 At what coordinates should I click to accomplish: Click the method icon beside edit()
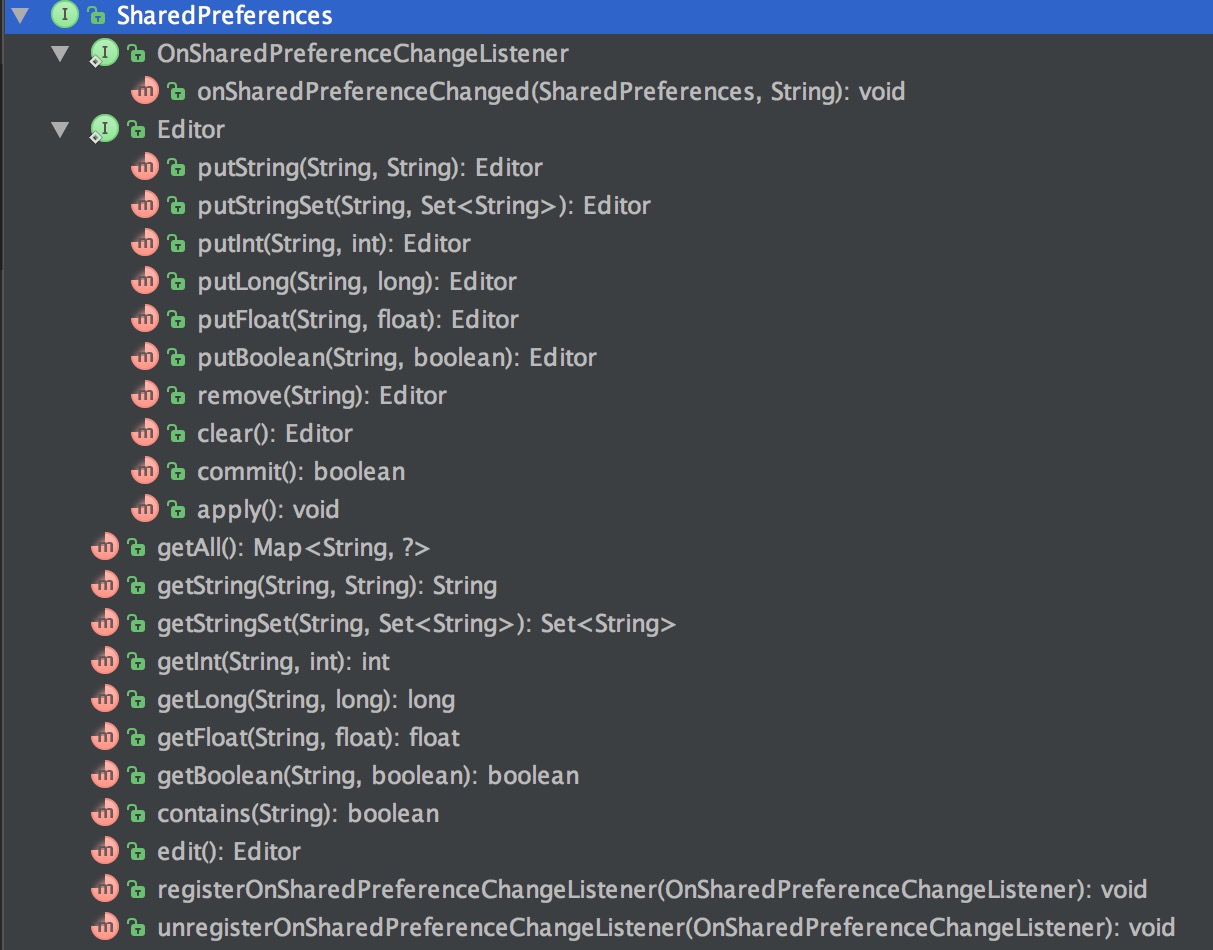[x=105, y=852]
